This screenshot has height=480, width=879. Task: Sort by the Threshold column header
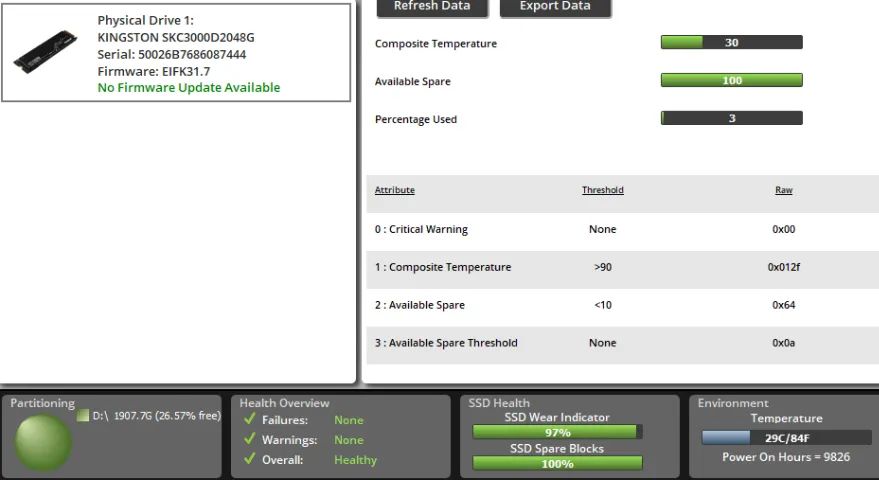click(x=603, y=190)
